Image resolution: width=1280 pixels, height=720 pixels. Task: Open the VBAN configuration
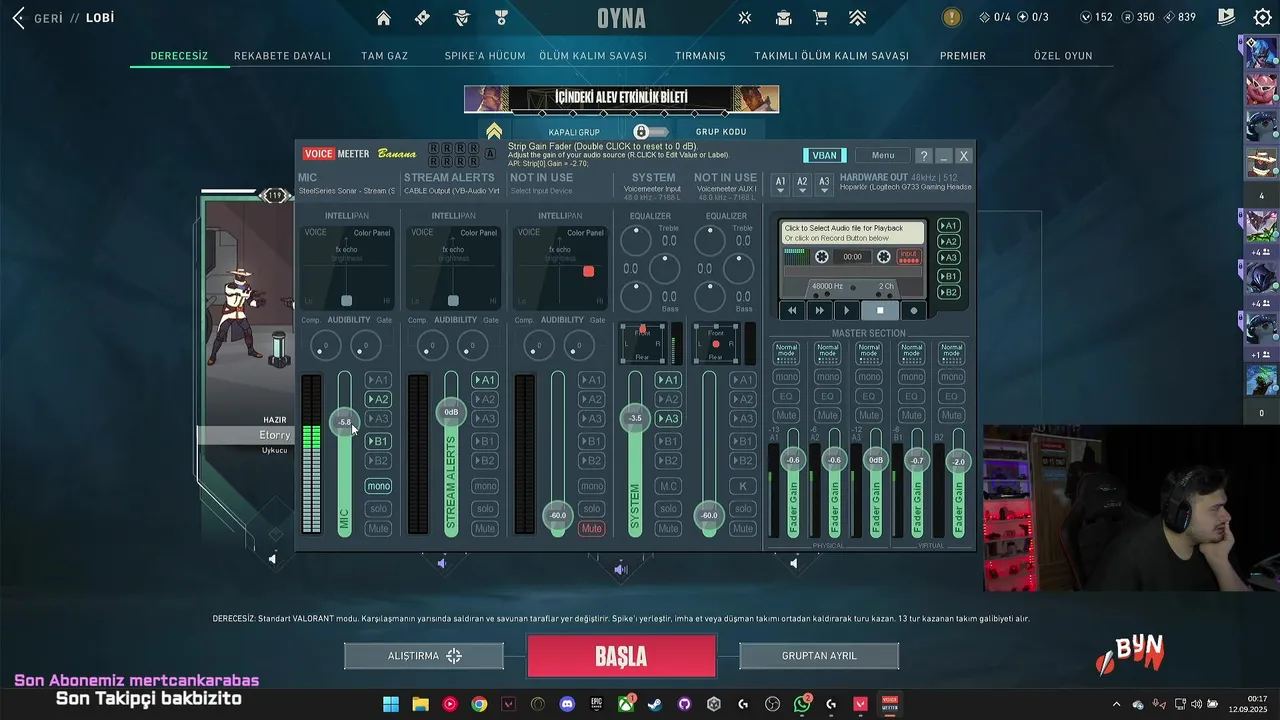[x=824, y=155]
